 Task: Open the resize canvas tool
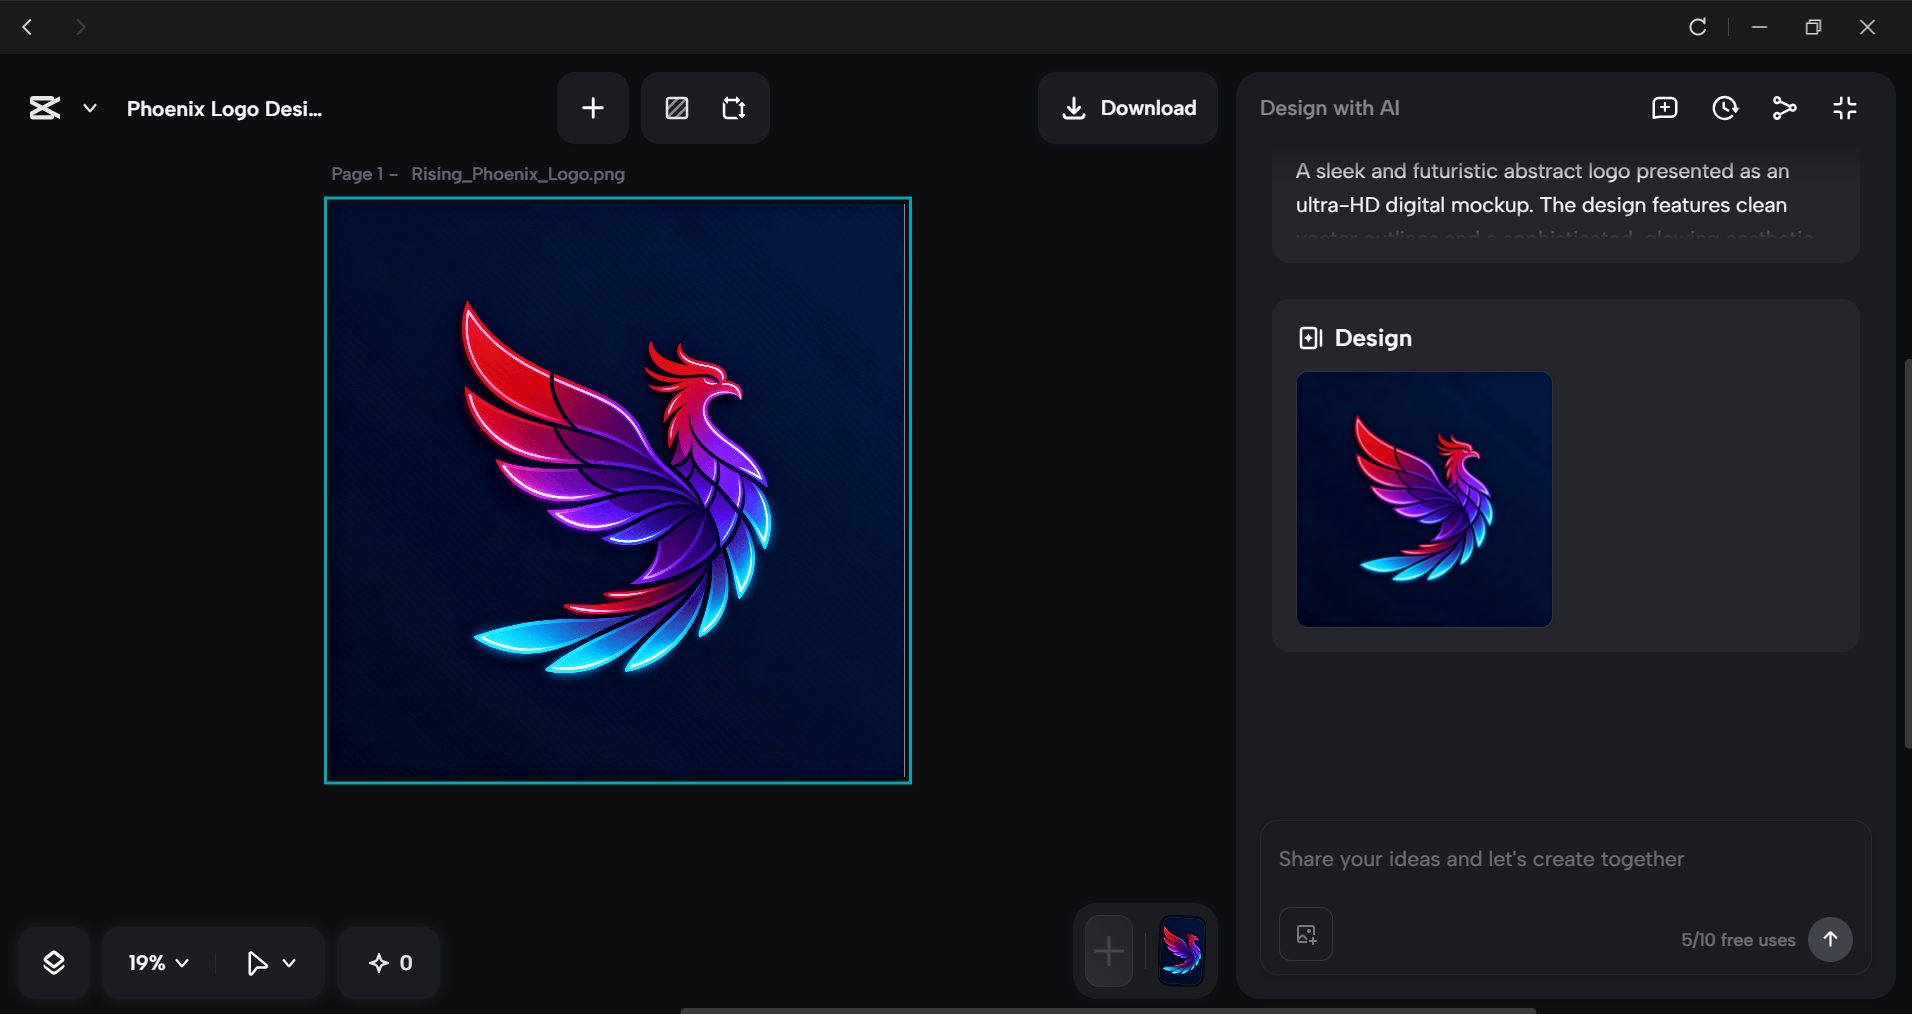[733, 108]
